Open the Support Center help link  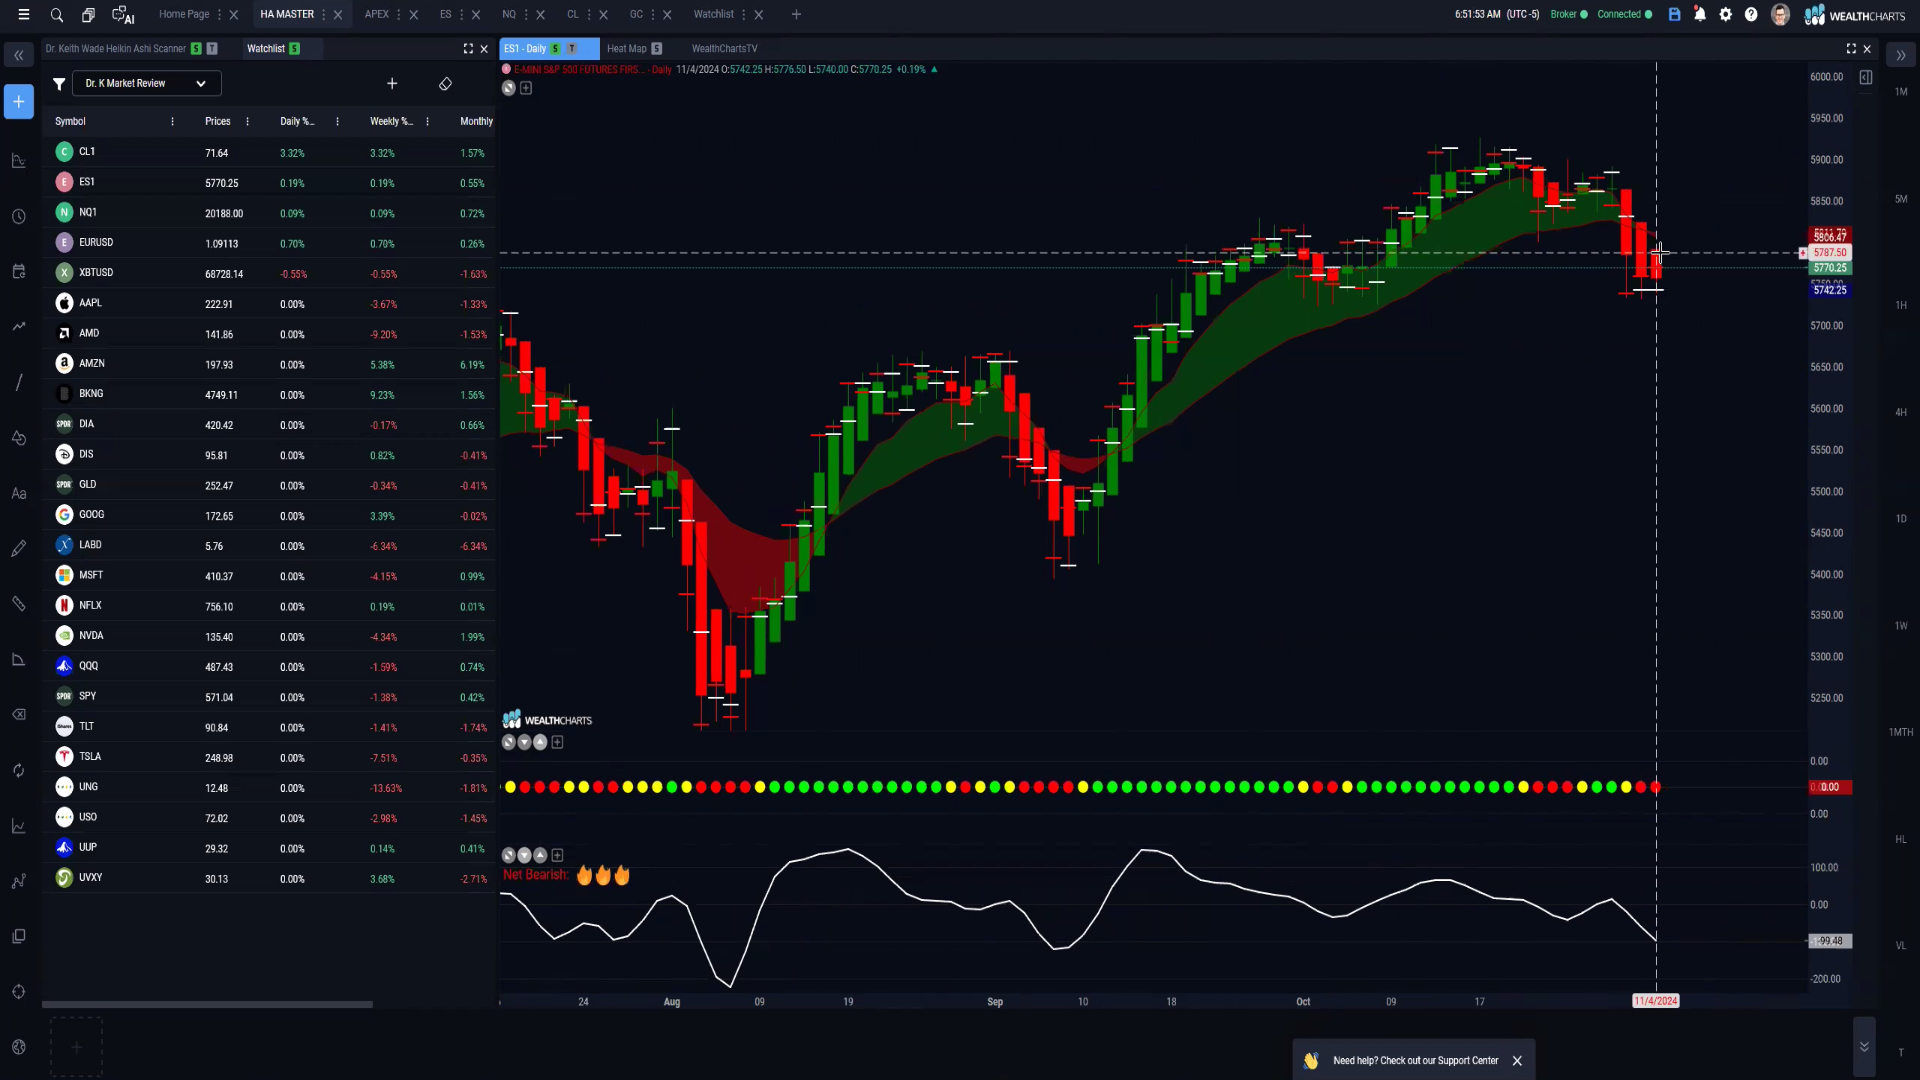1415,1061
